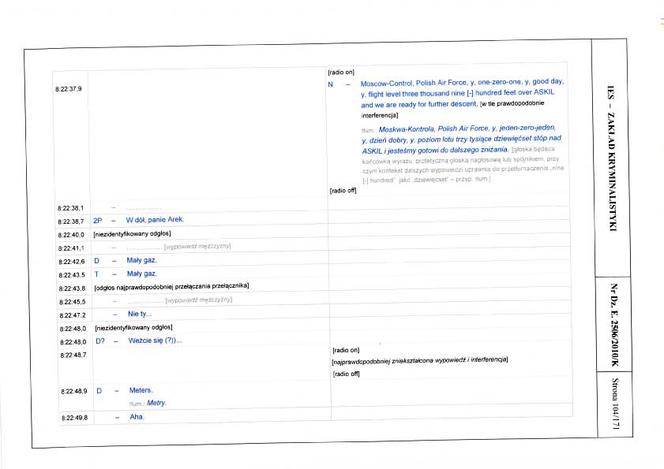Click the text 'Weźcie się (?))...'
Screen dimensions: 664x469
point(155,340)
